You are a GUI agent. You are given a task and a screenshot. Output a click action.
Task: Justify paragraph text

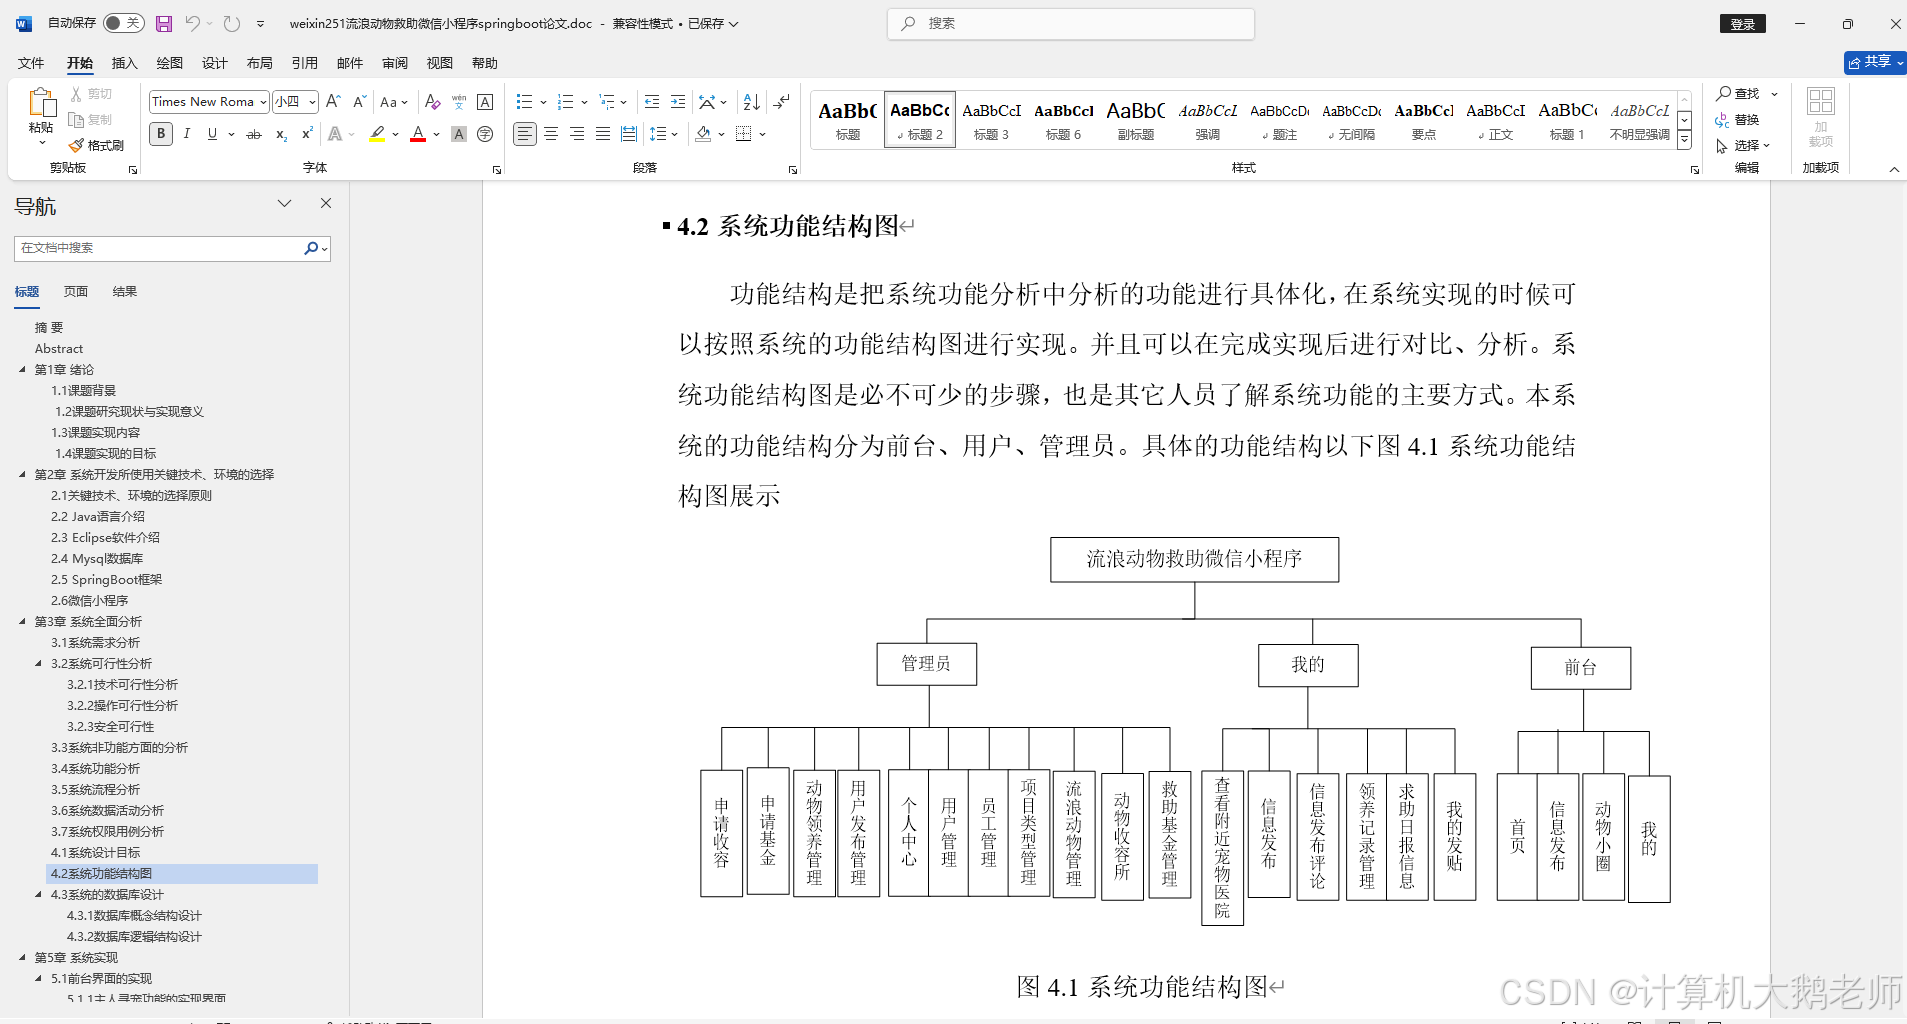(x=603, y=134)
